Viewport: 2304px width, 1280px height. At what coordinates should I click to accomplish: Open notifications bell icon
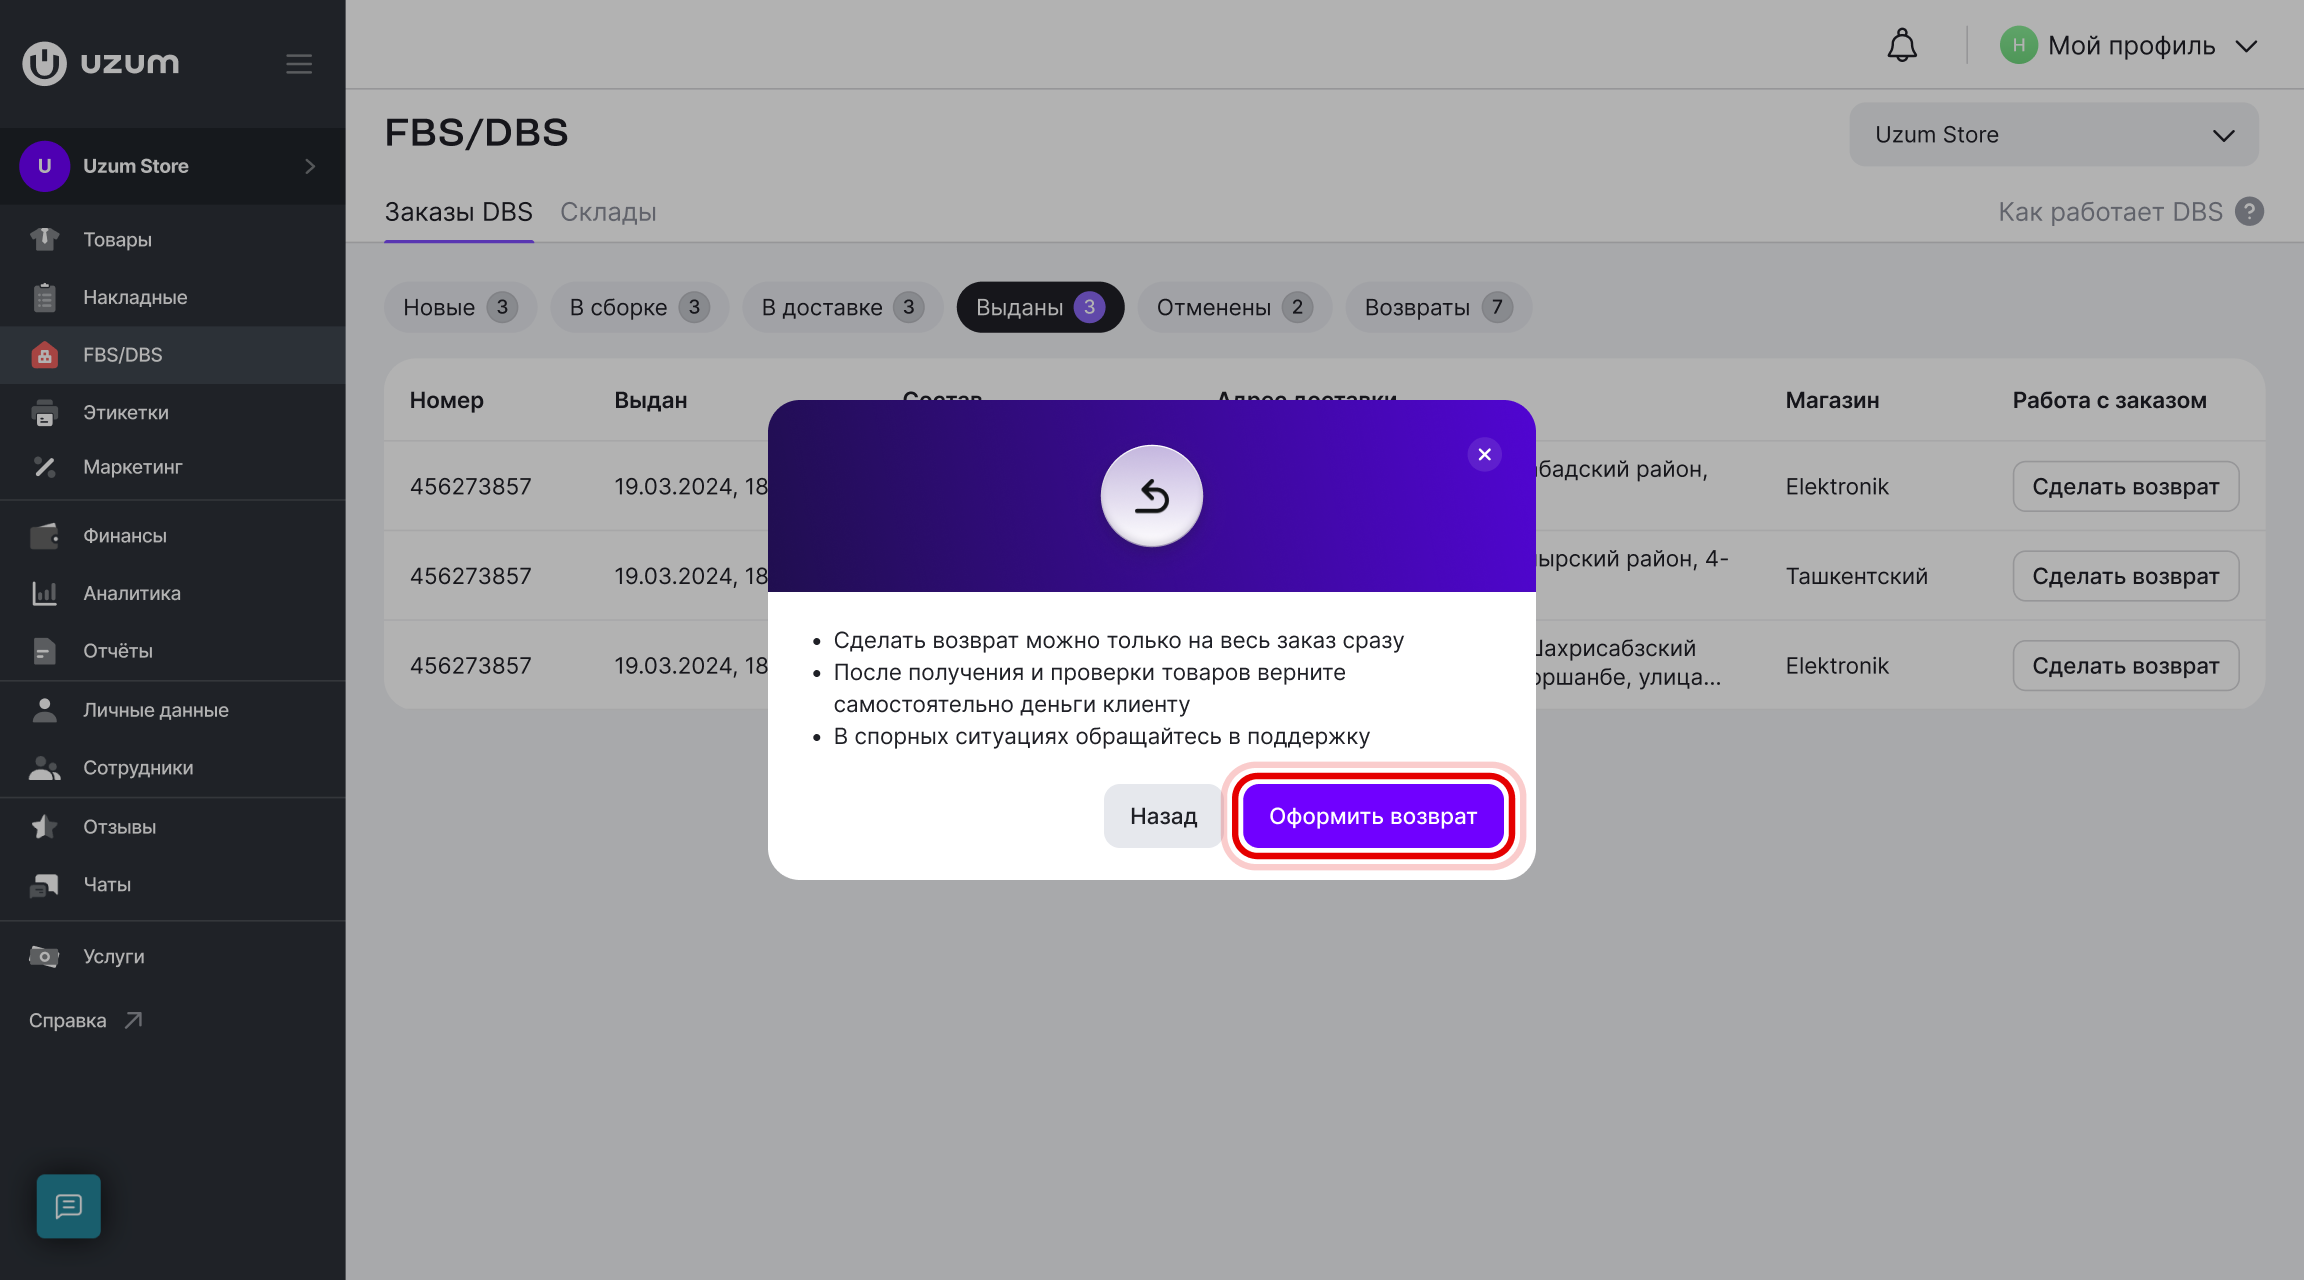point(1902,46)
